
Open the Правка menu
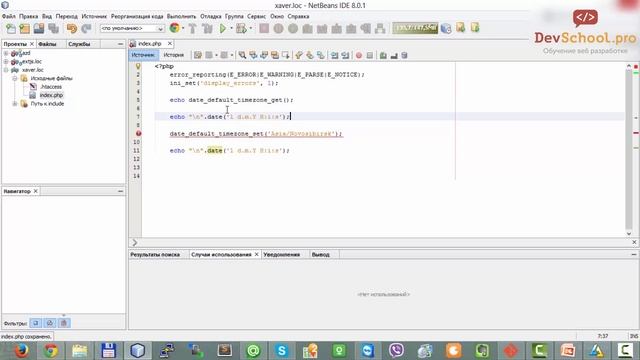coord(28,16)
